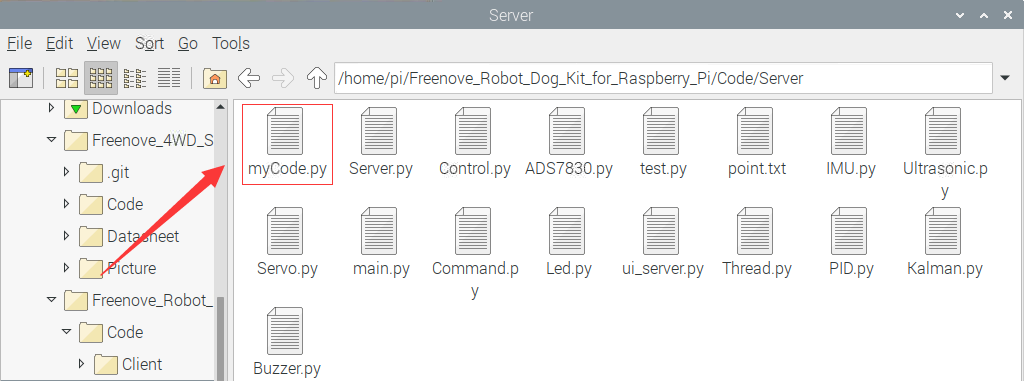Screen dimensions: 1024x381
Task: Select Client folder in sidebar
Action: (127, 364)
